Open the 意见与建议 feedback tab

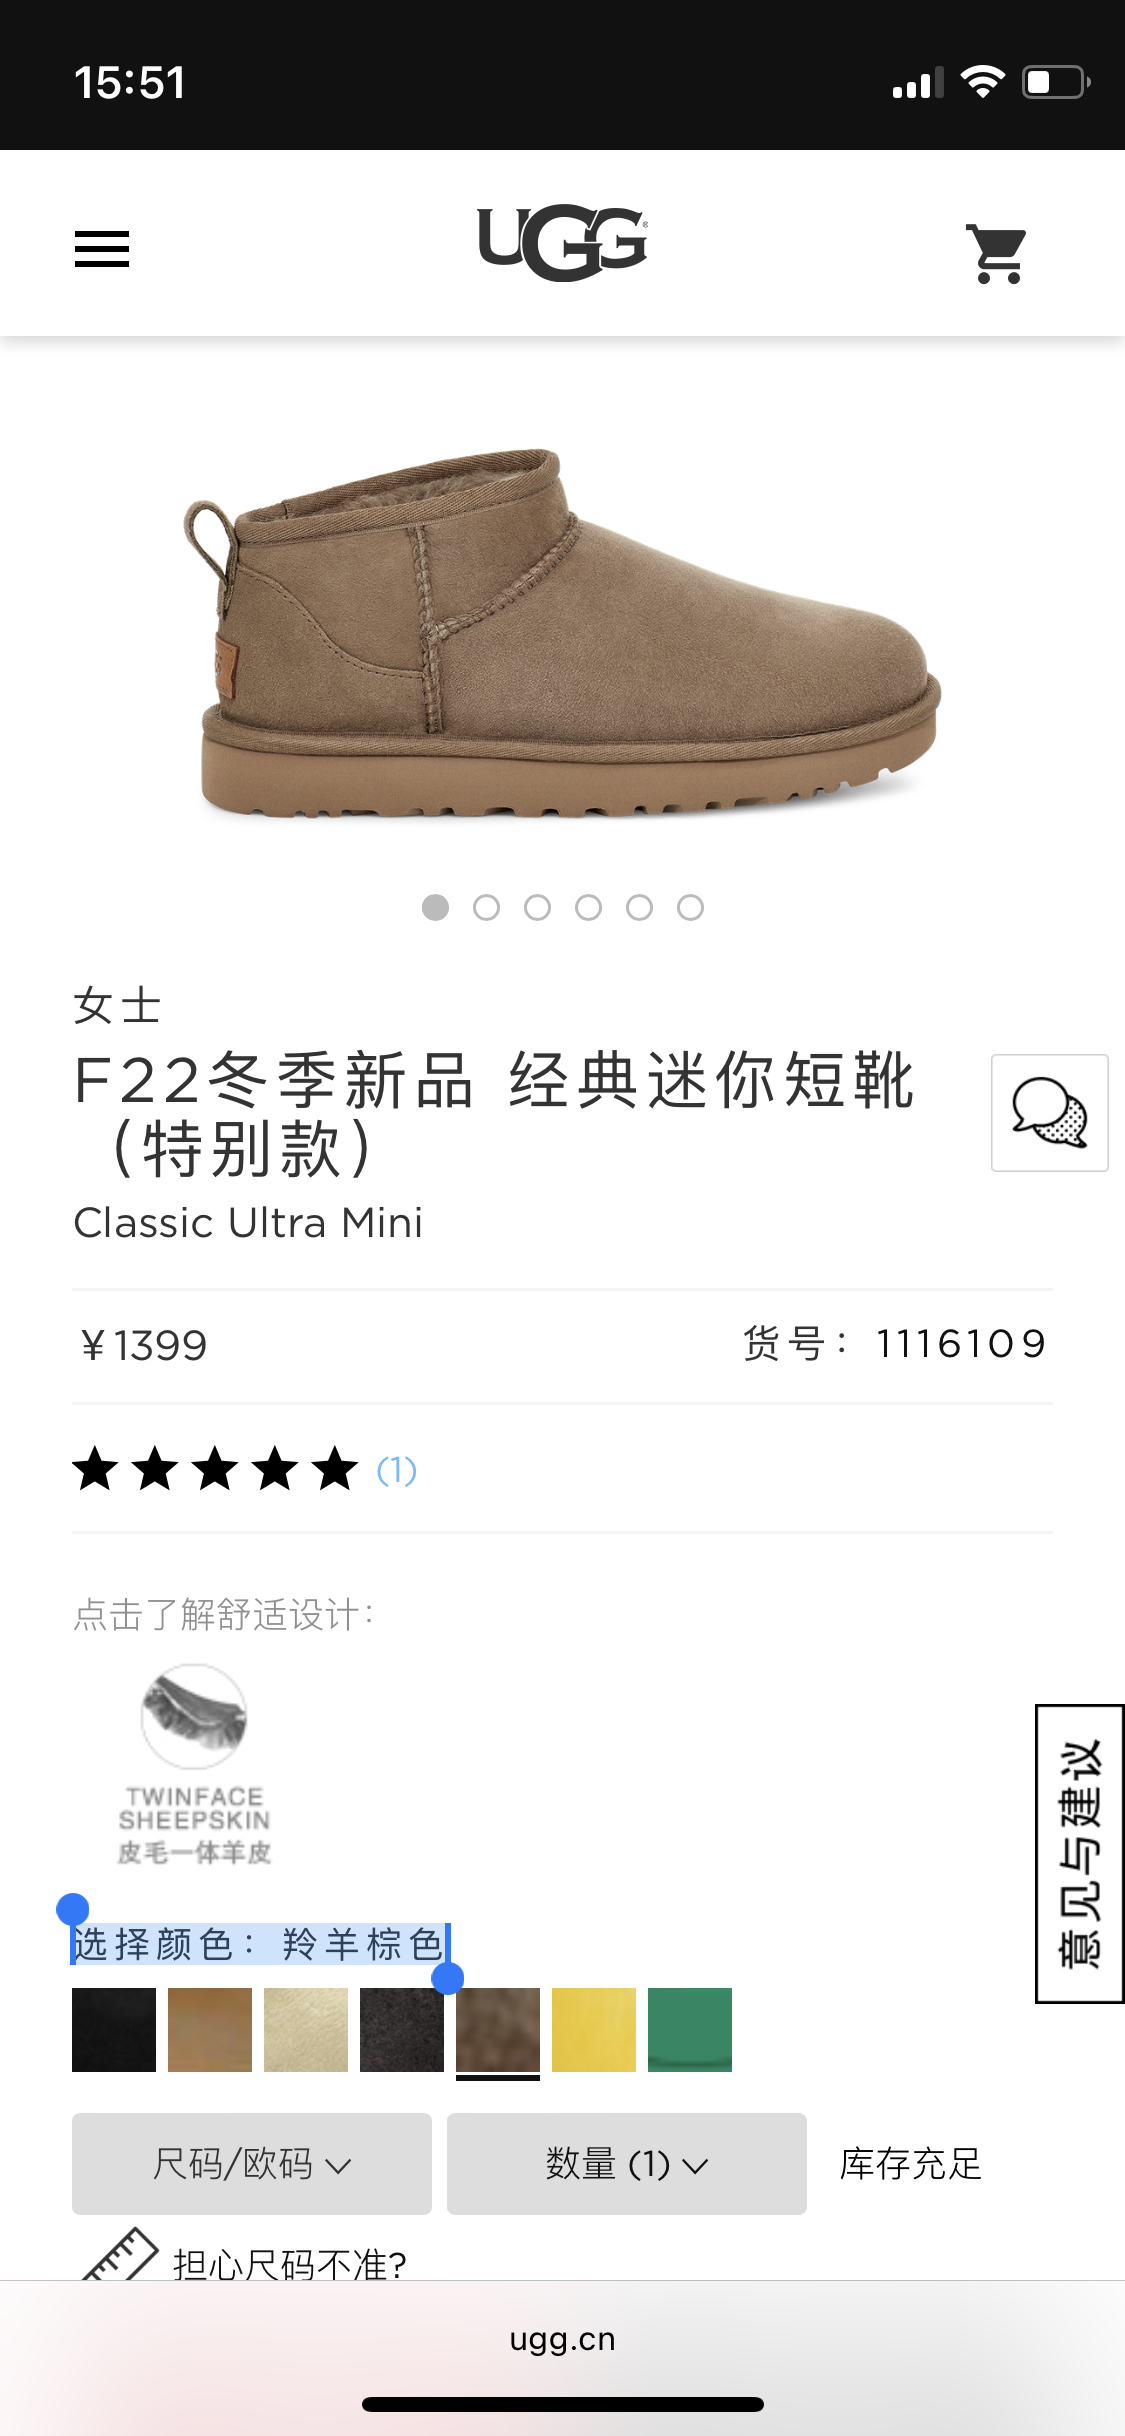1080,1854
